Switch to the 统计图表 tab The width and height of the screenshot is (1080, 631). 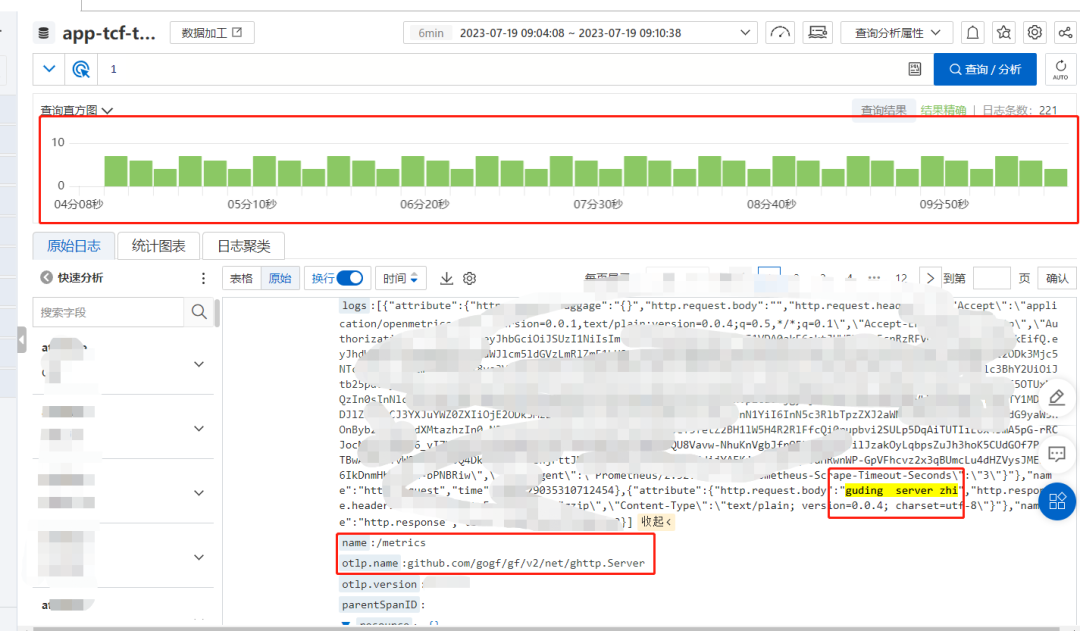[158, 246]
